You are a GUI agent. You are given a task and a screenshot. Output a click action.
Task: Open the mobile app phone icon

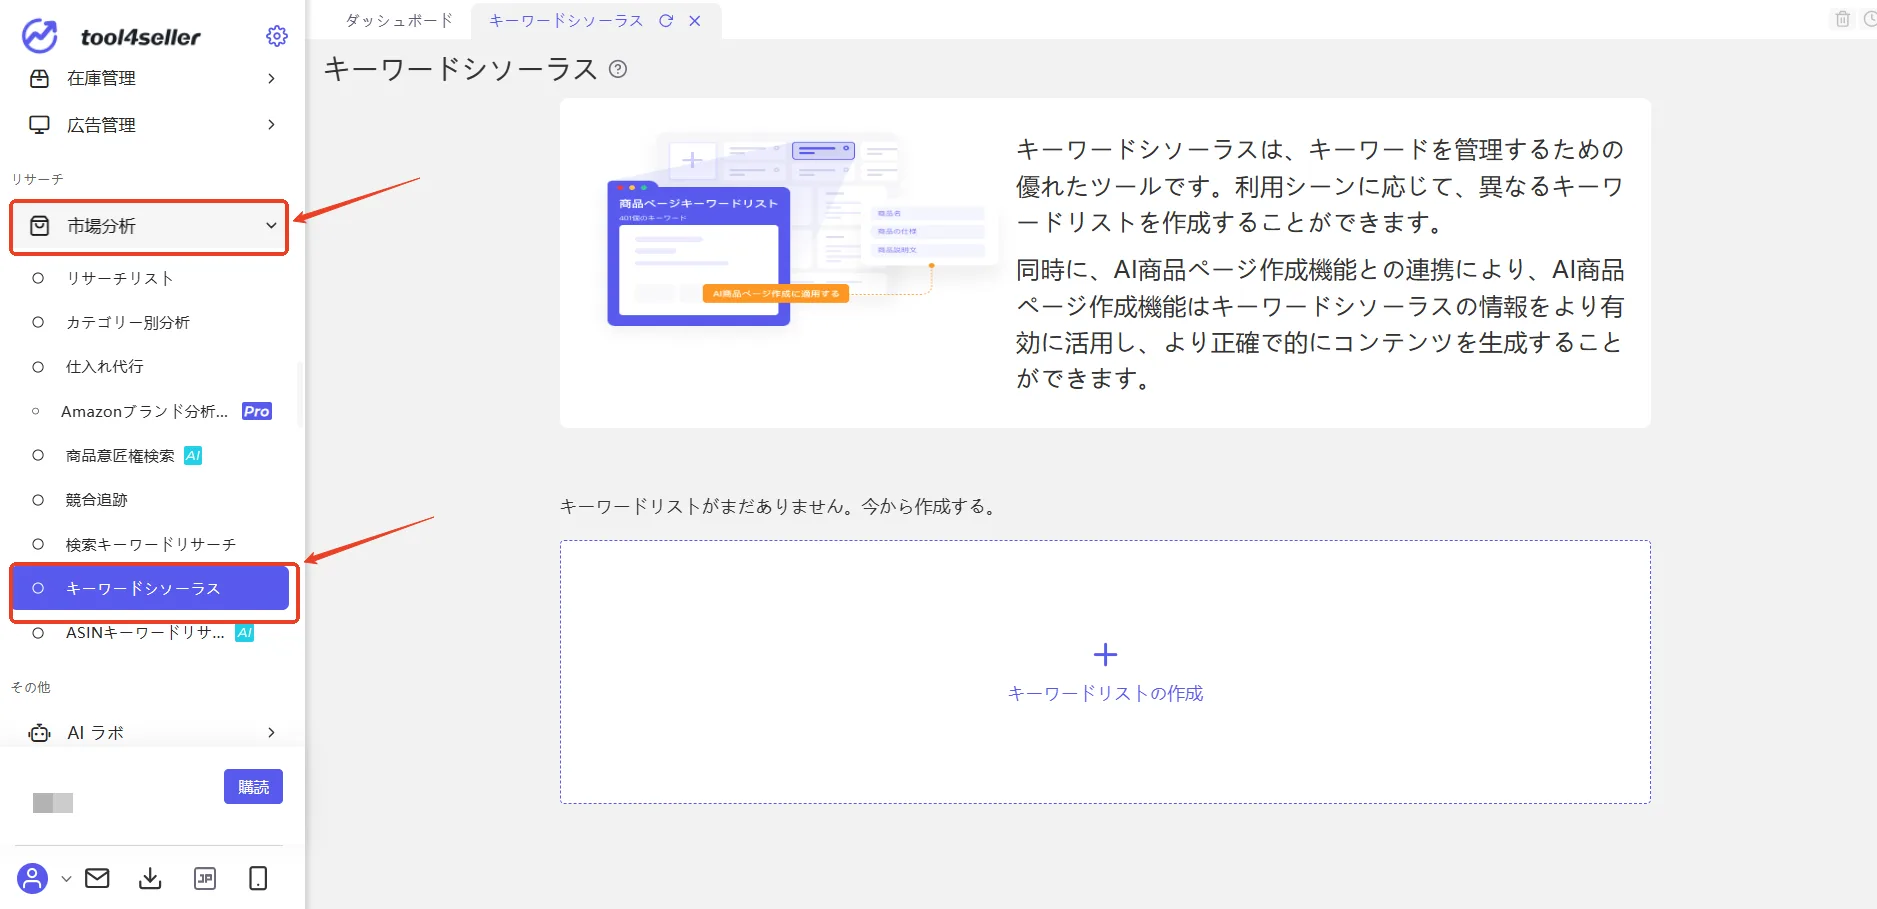coord(258,878)
